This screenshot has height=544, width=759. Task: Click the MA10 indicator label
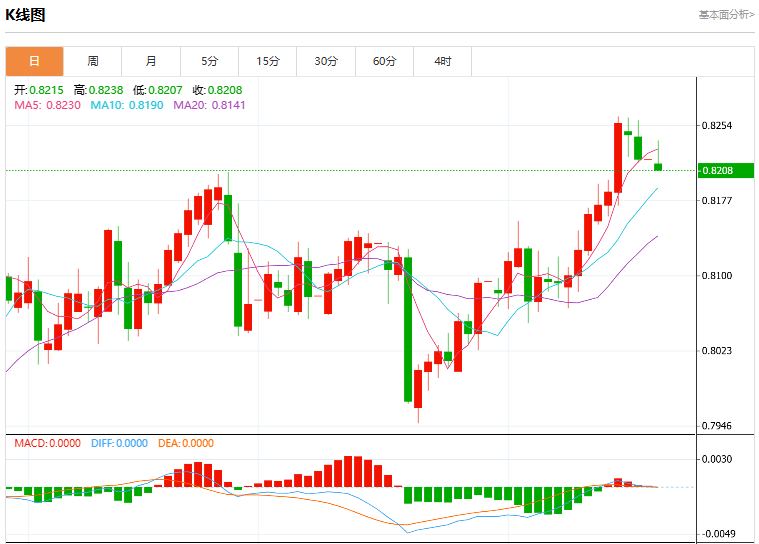(127, 105)
